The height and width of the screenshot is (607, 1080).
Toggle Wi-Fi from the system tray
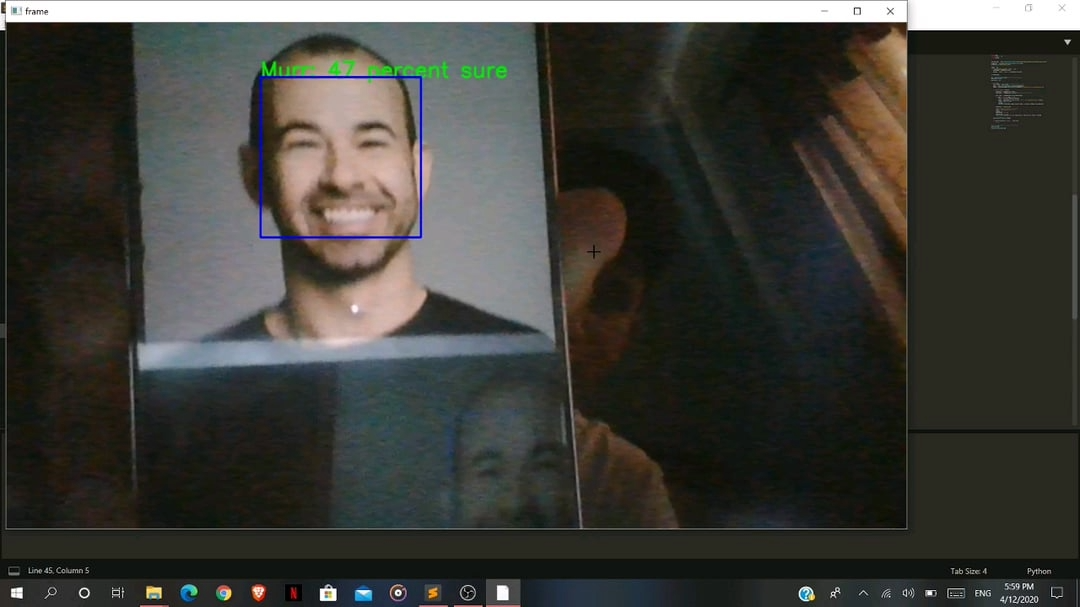(885, 593)
